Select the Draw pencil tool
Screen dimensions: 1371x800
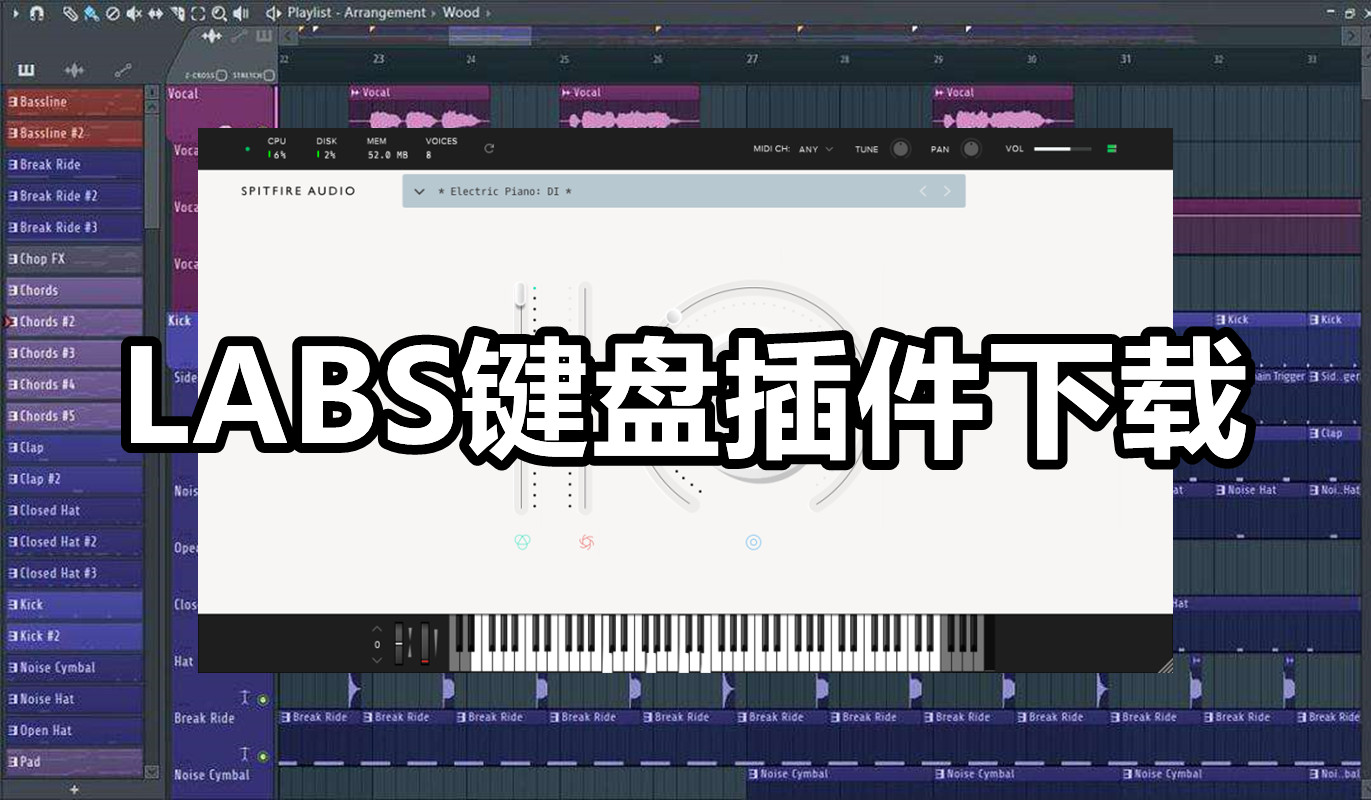pos(70,13)
